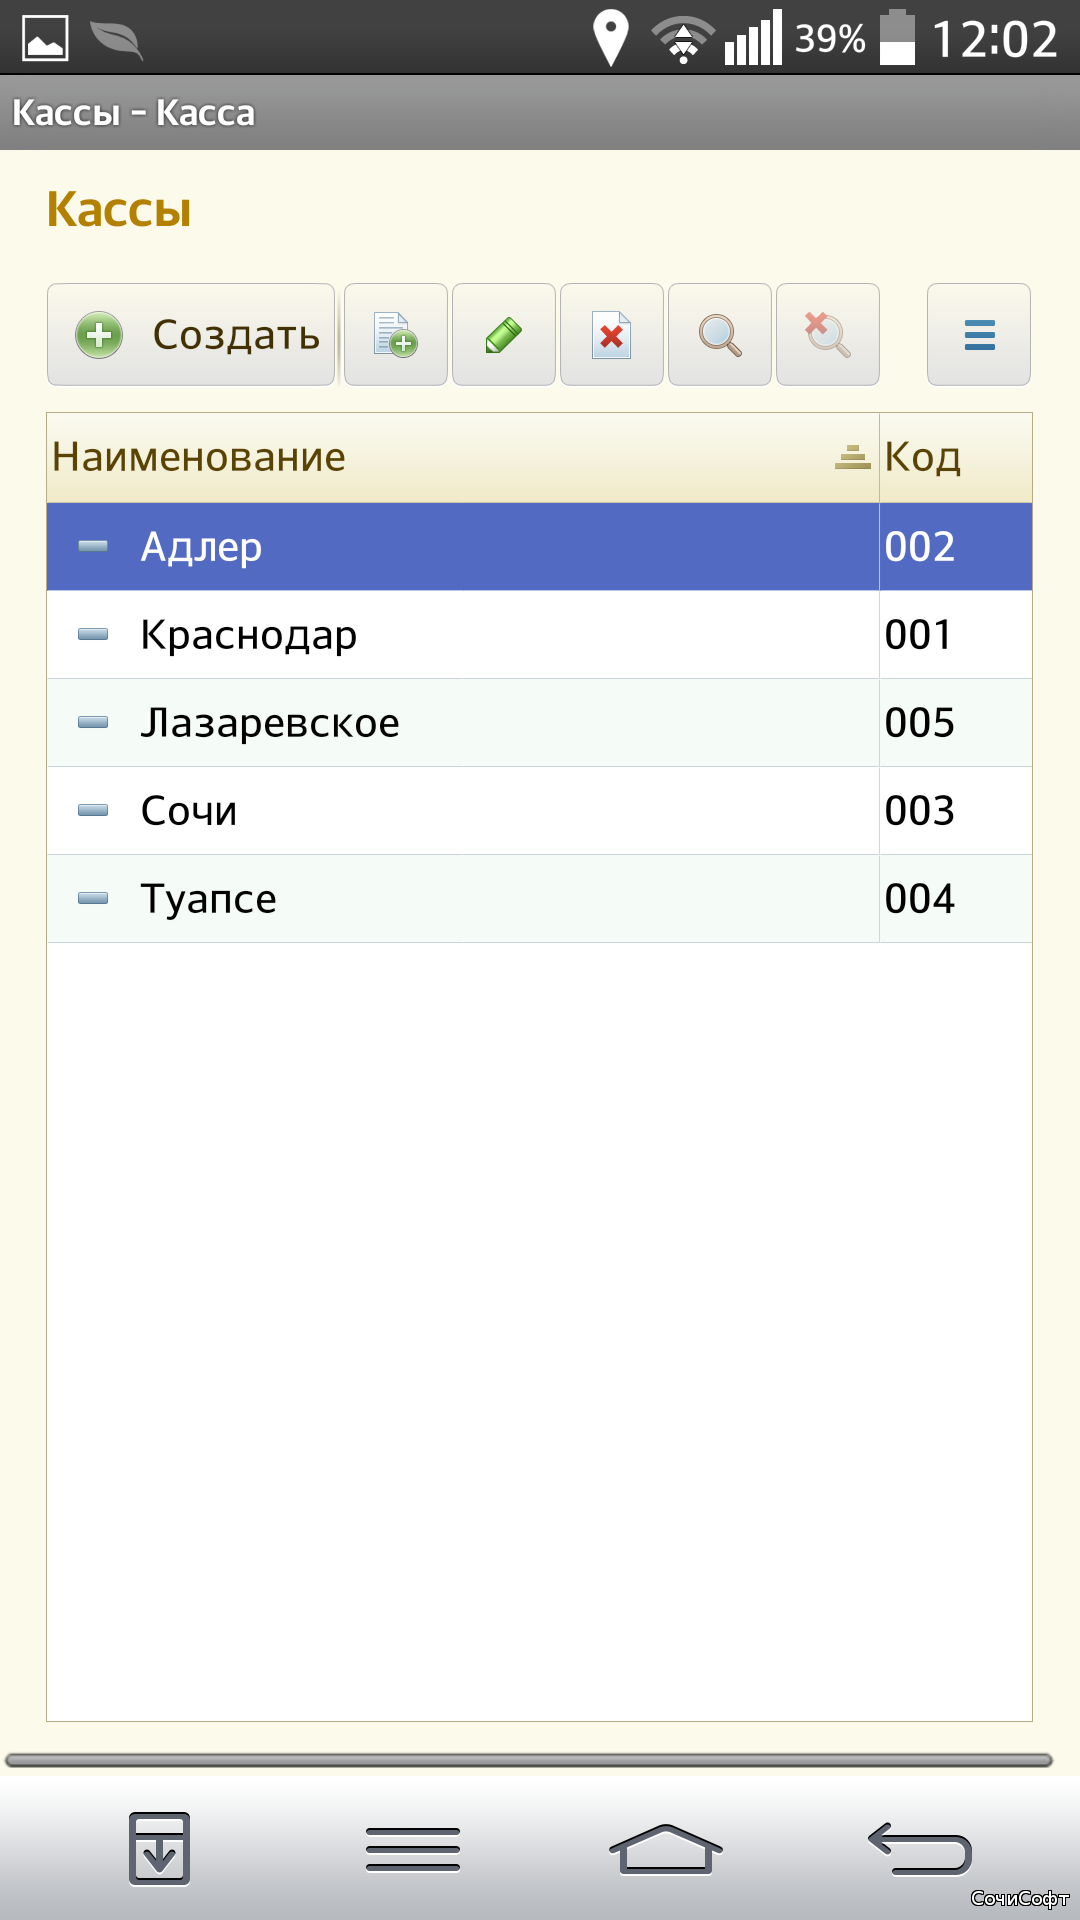This screenshot has height=1920, width=1080.
Task: Cancel search with the crossed magnifier icon
Action: point(828,334)
